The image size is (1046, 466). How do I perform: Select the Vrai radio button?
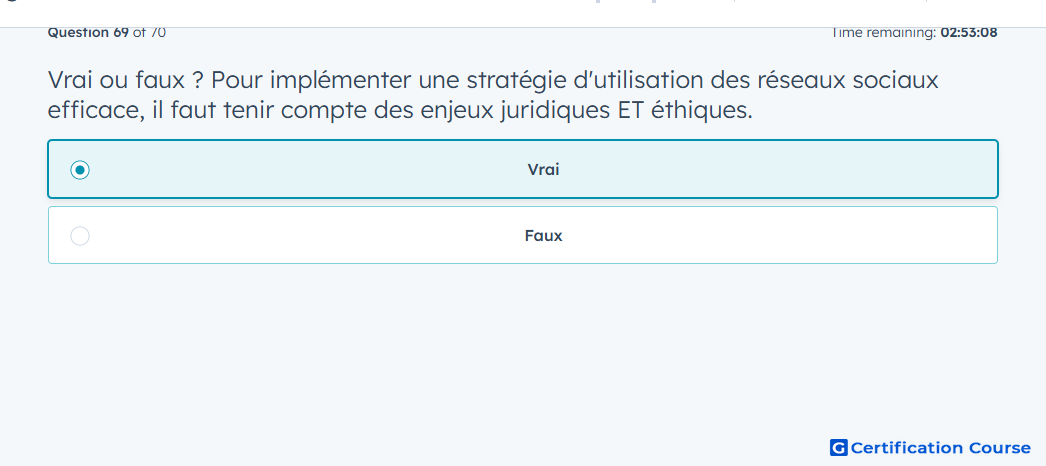coord(80,170)
